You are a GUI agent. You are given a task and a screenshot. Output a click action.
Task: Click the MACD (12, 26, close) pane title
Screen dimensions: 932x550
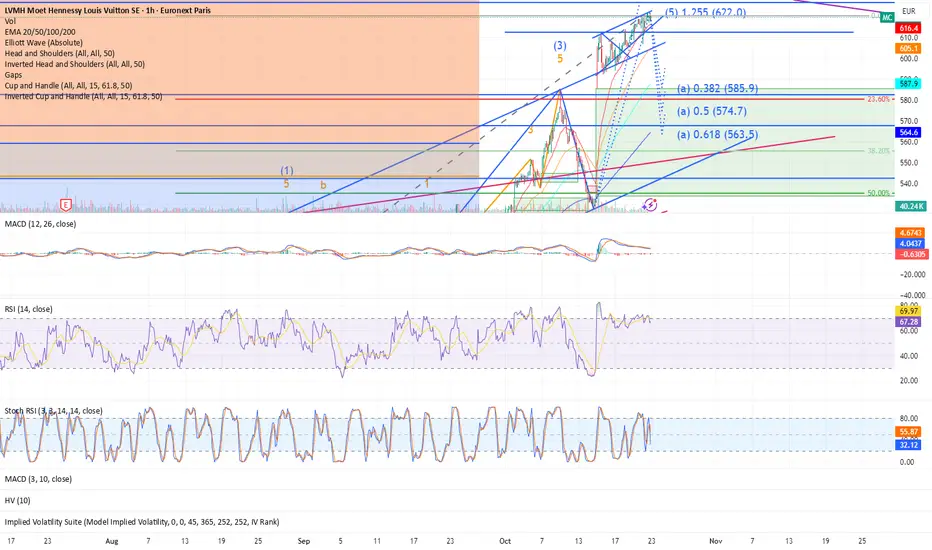coord(40,224)
